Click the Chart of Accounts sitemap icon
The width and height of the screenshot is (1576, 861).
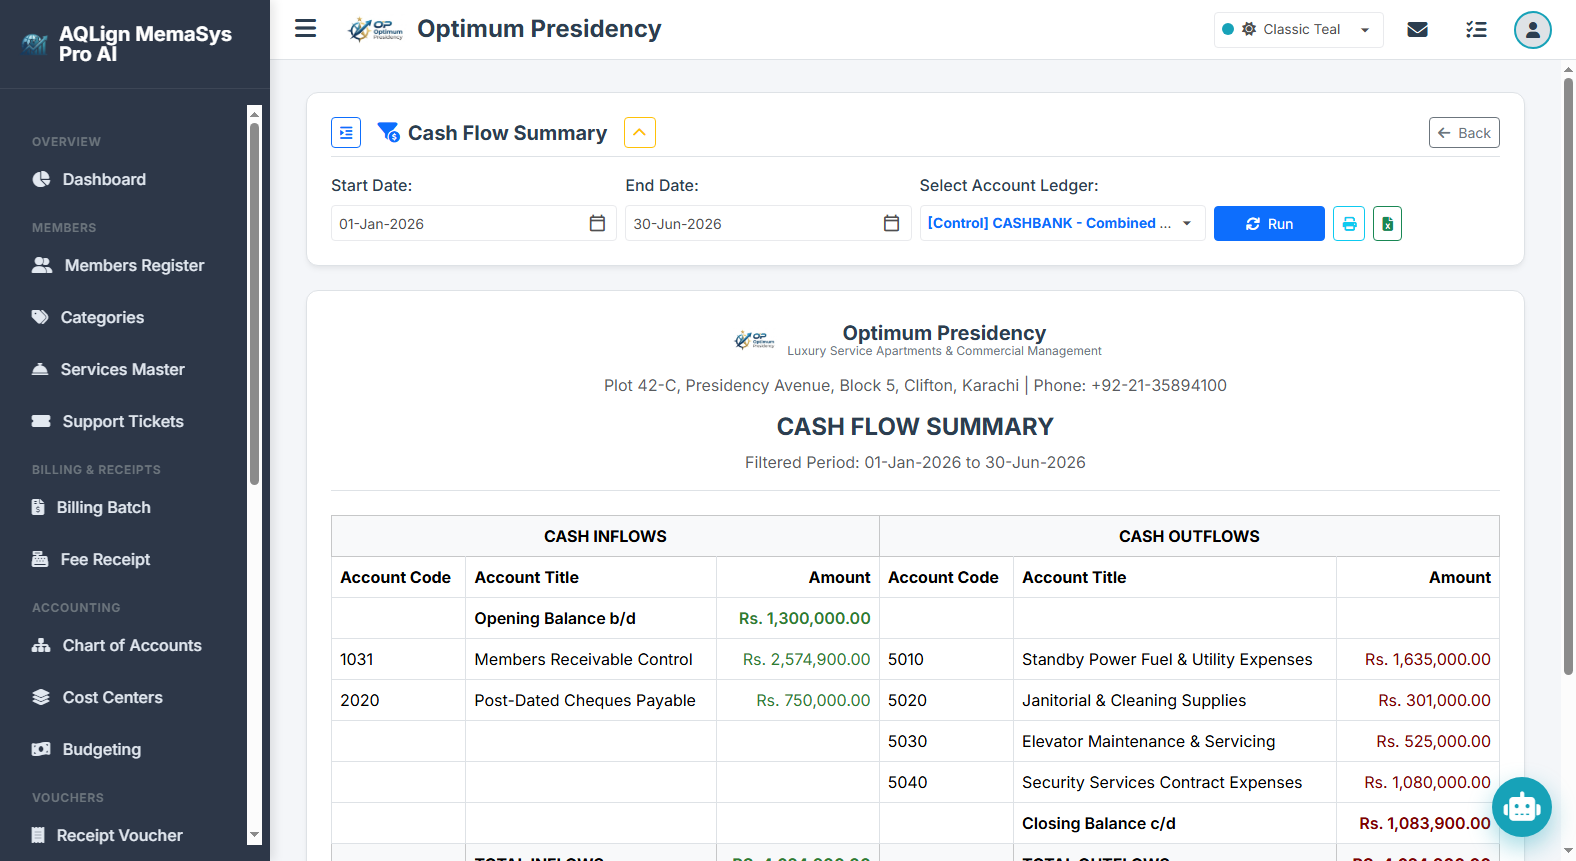[41, 645]
